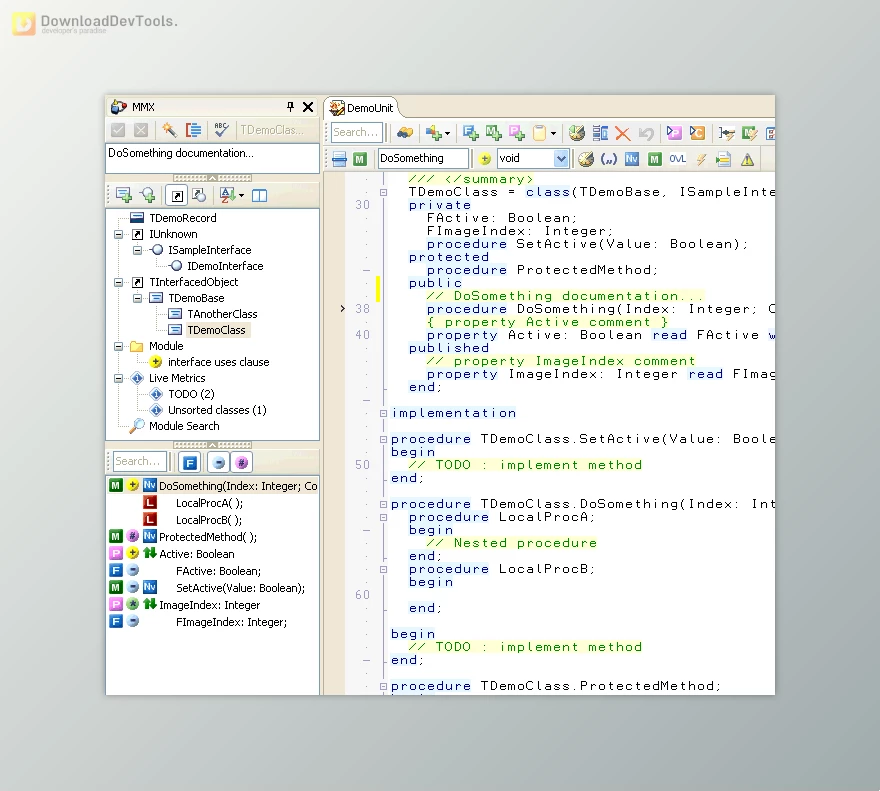Click the binoculars find icon
Viewport: 880px width, 791px height.
[405, 133]
